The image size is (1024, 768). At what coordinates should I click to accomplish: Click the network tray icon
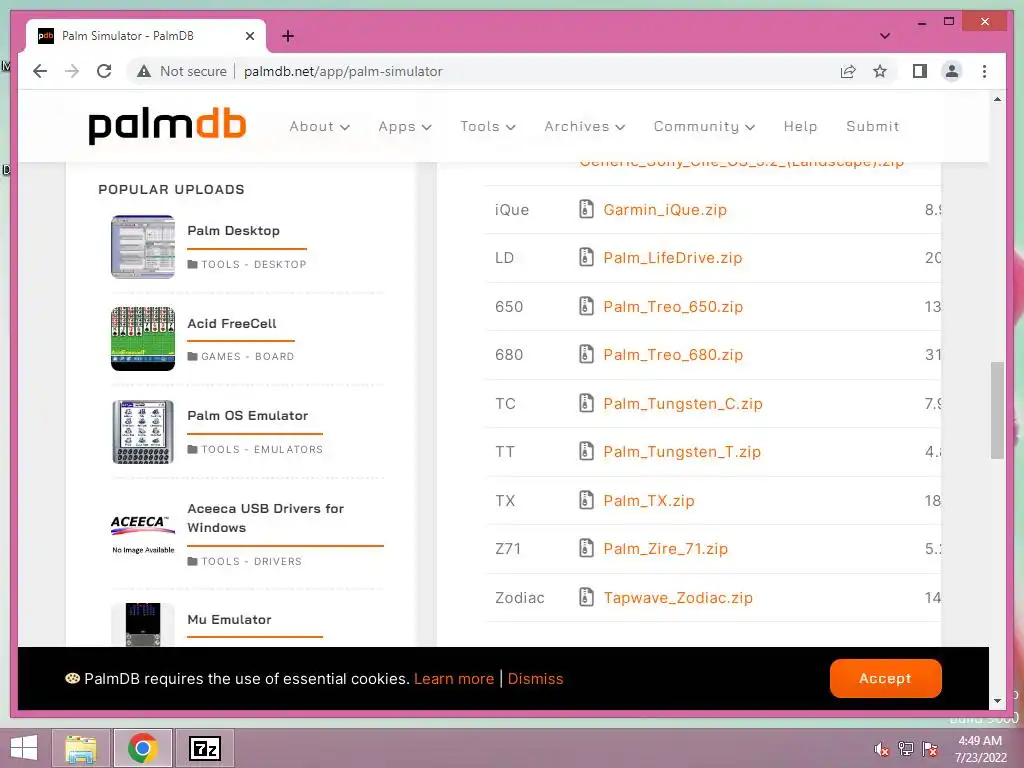click(906, 749)
